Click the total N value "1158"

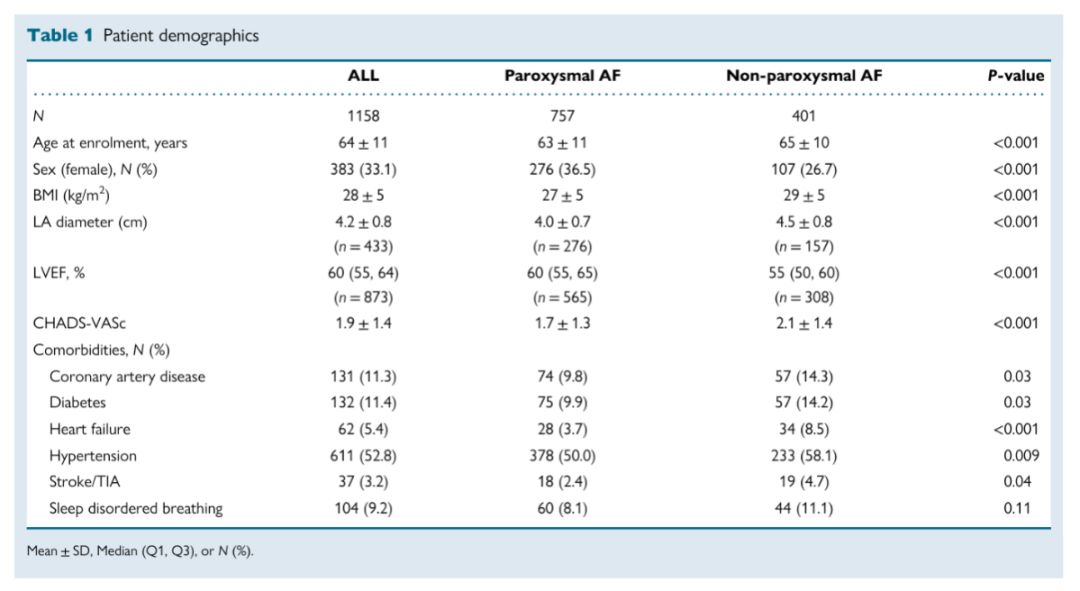click(x=363, y=116)
